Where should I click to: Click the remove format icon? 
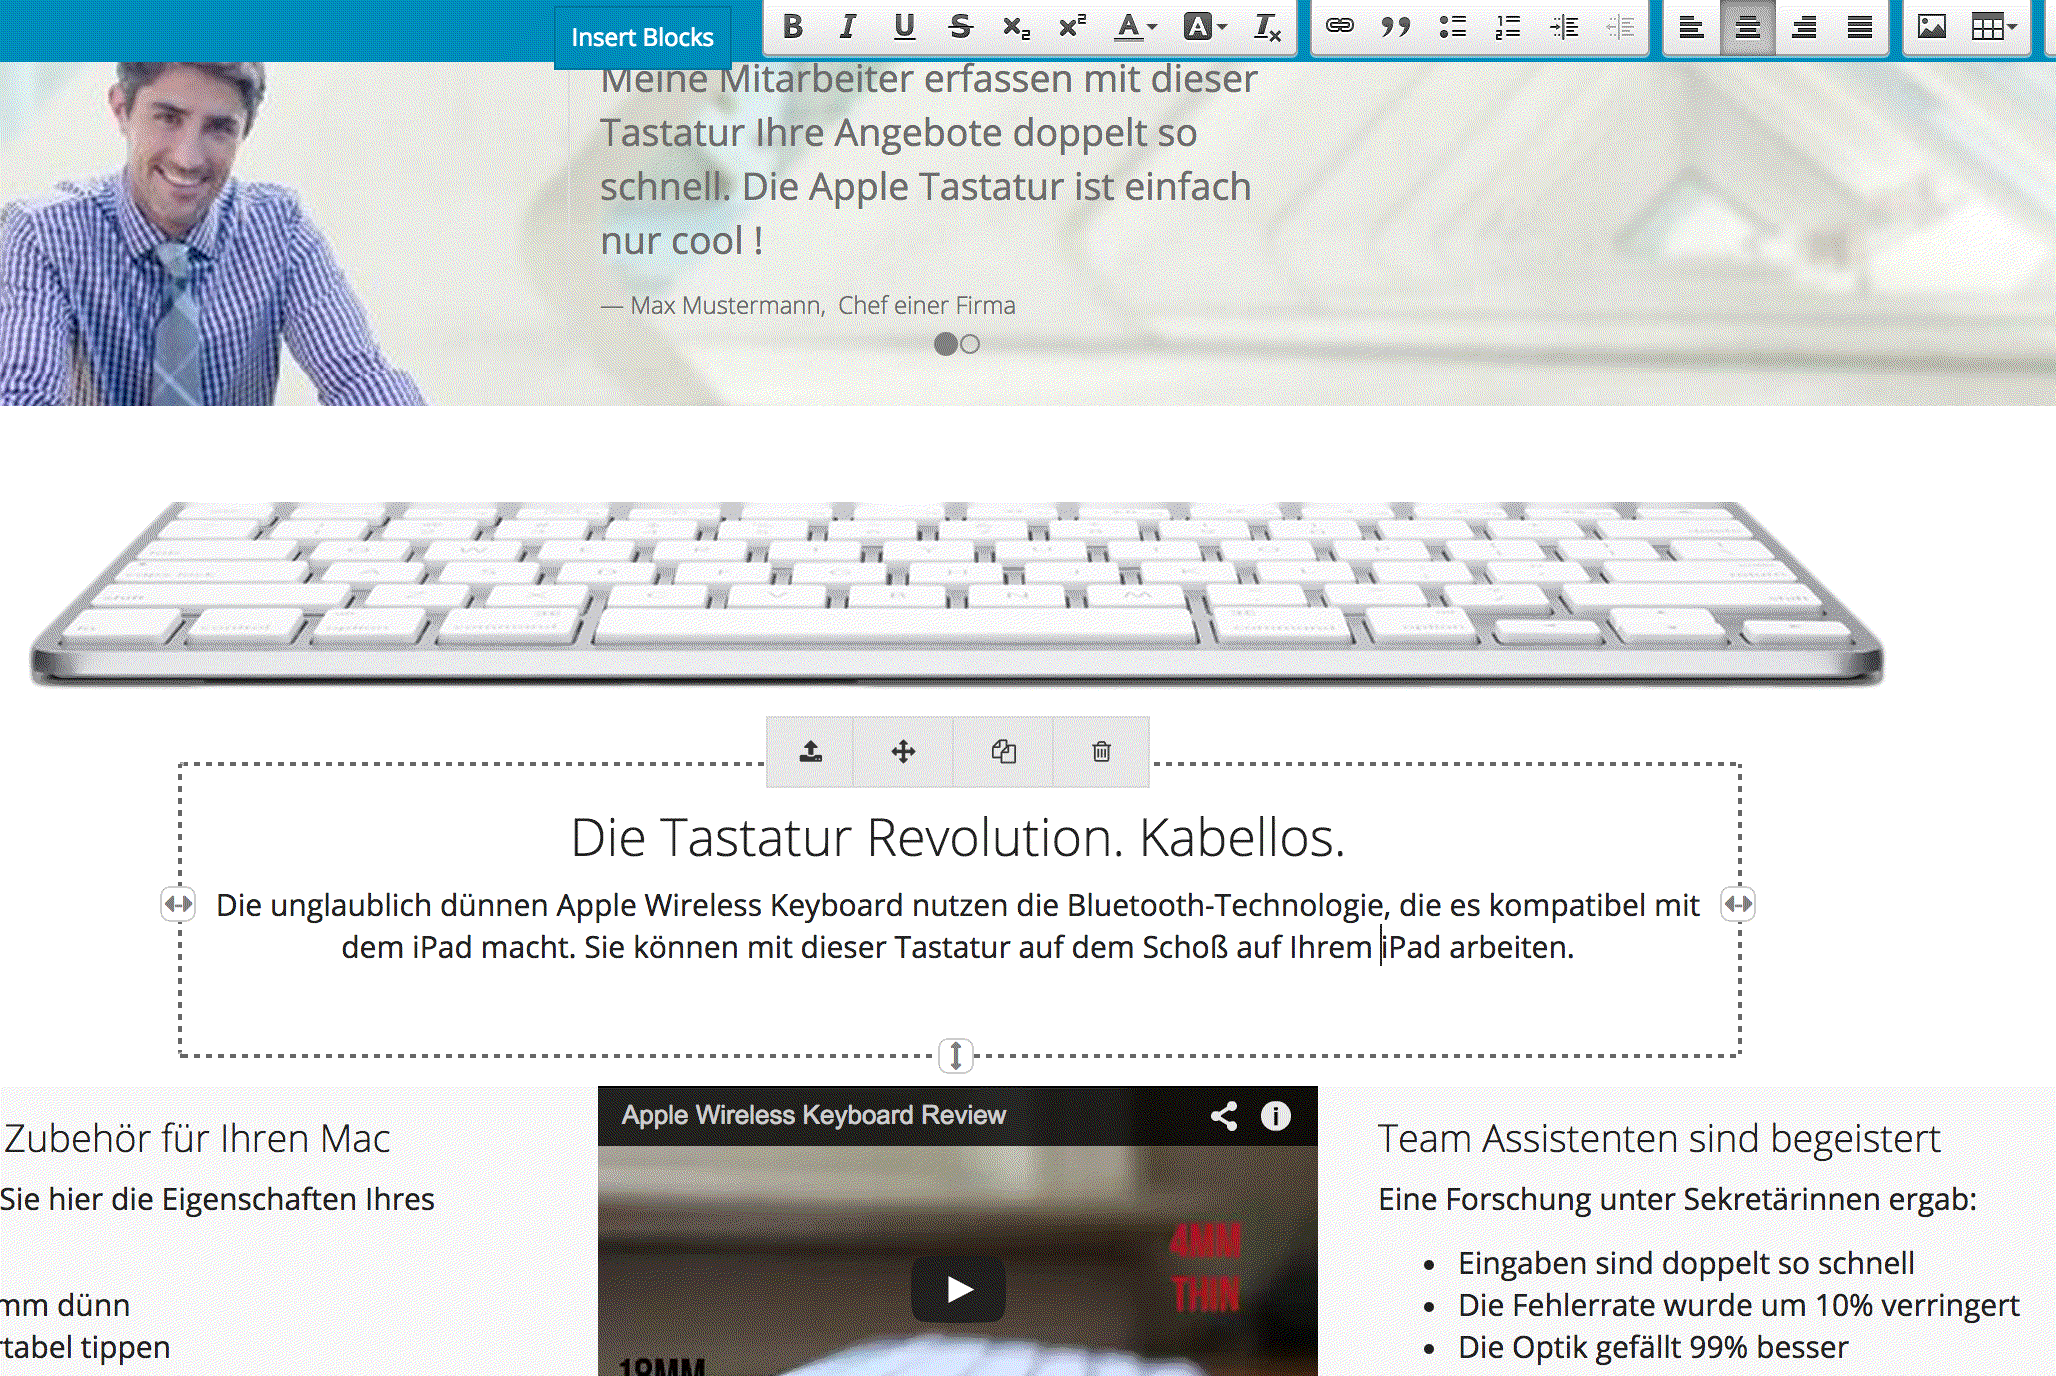1267,27
